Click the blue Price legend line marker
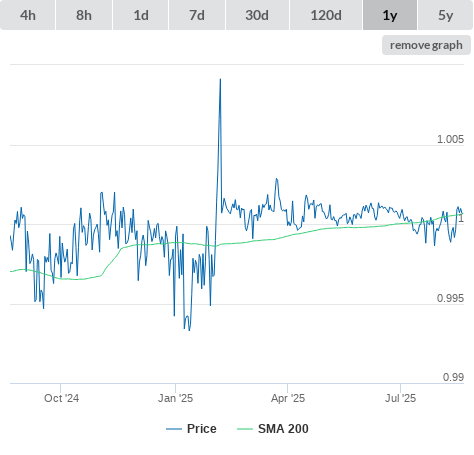Viewport: 474px width, 455px height. click(174, 429)
